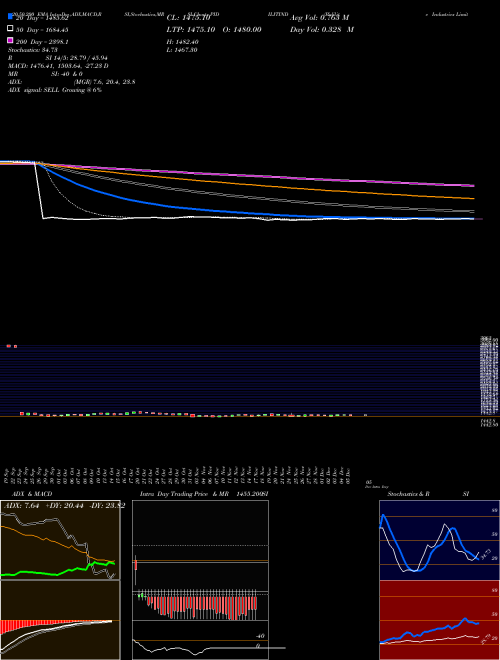
Task: Open the MACD histogram panel with red bars
Action: coord(60,620)
